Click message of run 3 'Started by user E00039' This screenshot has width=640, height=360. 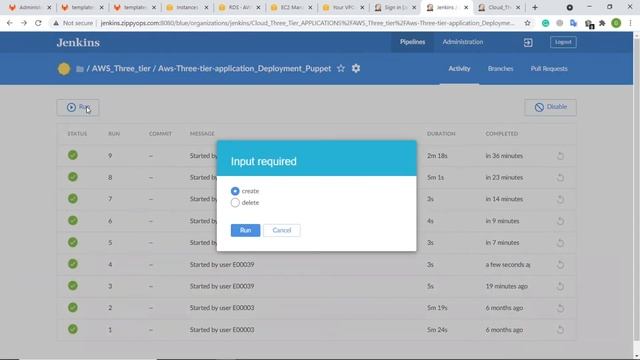coord(222,286)
